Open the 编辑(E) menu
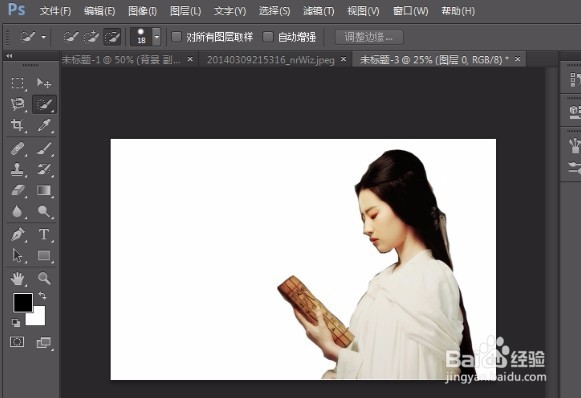 coord(99,11)
